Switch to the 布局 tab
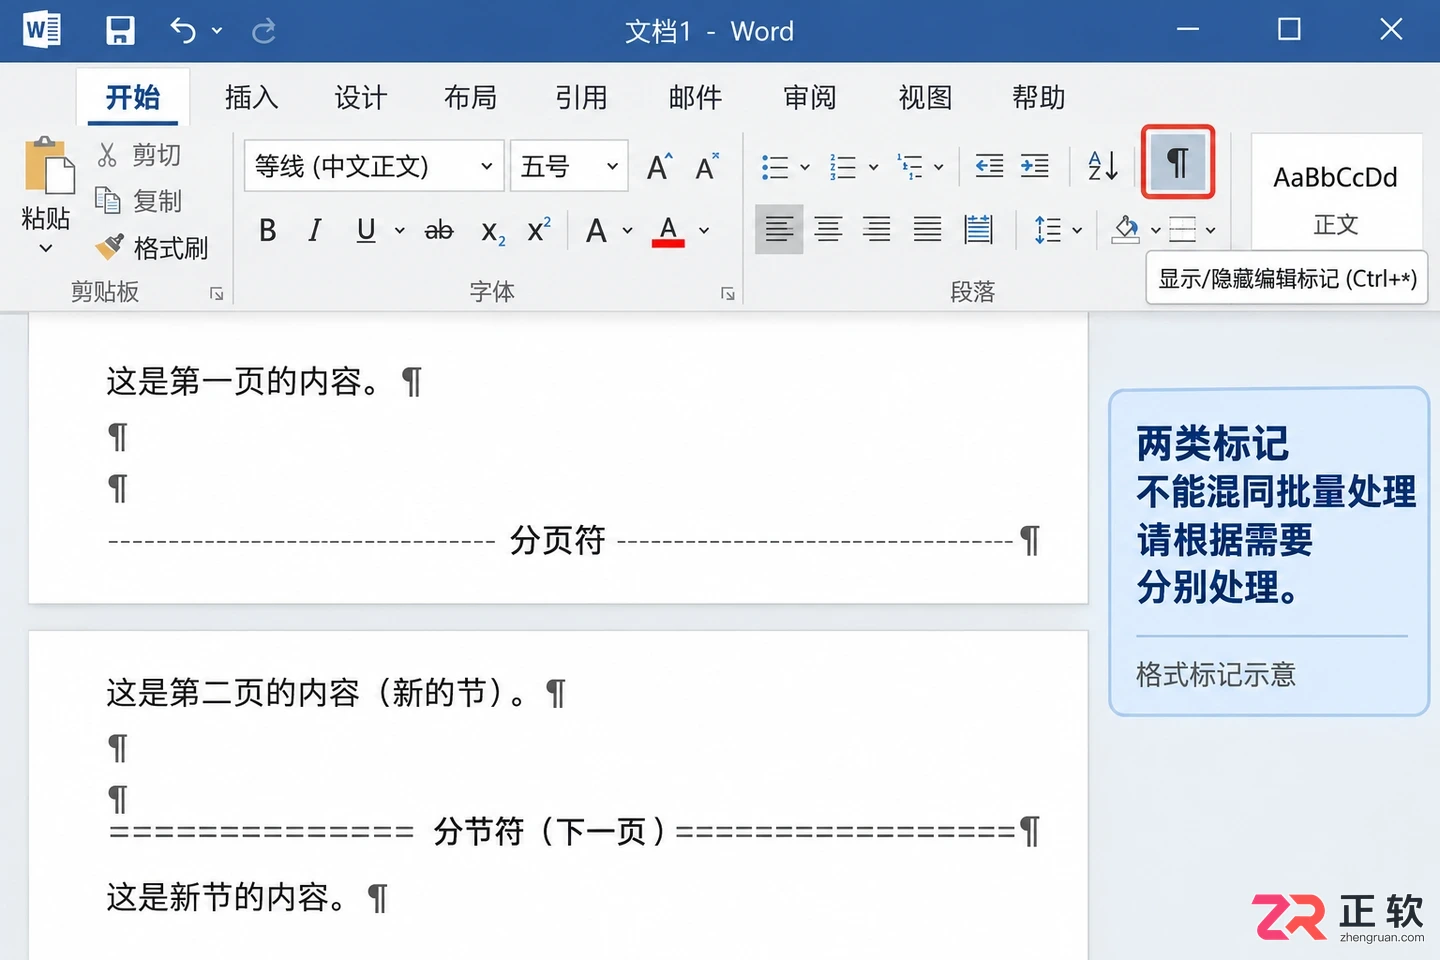The image size is (1440, 960). (470, 97)
